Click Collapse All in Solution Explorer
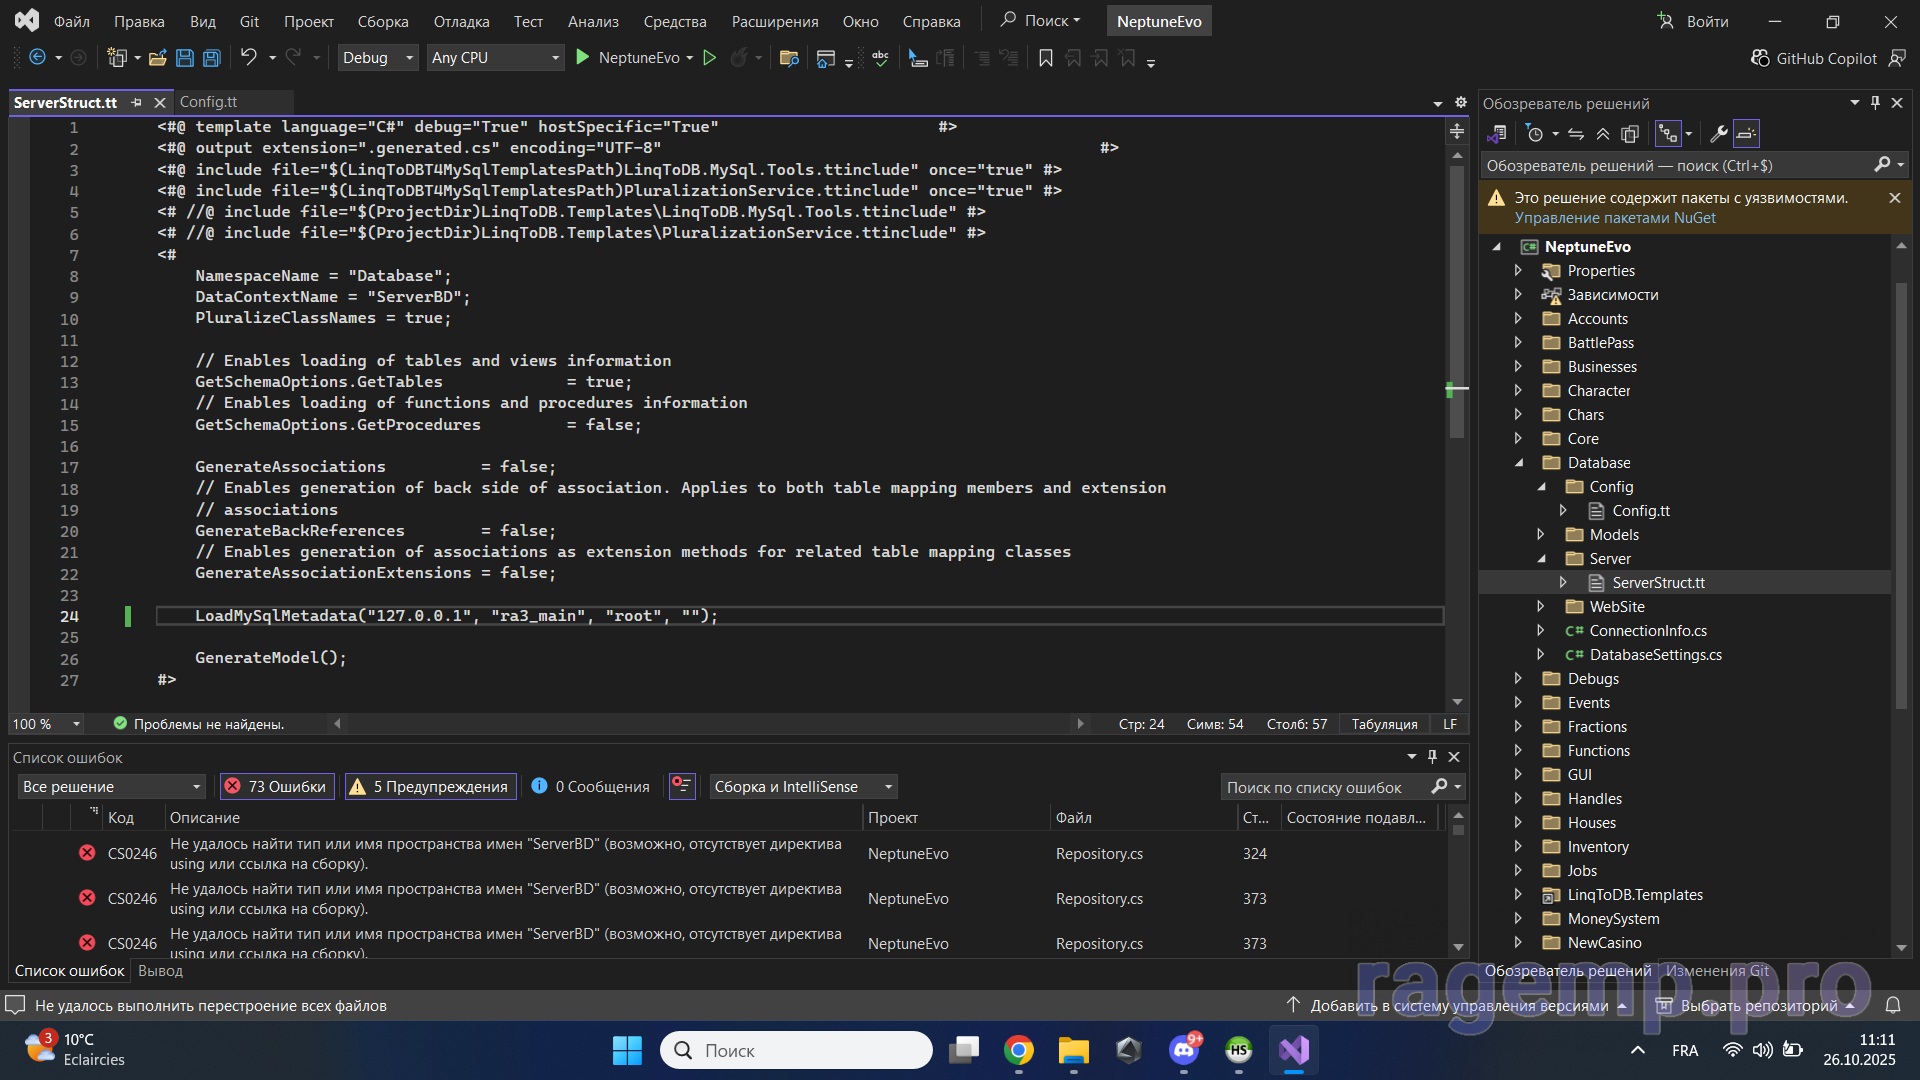Viewport: 1920px width, 1080px height. pos(1603,134)
